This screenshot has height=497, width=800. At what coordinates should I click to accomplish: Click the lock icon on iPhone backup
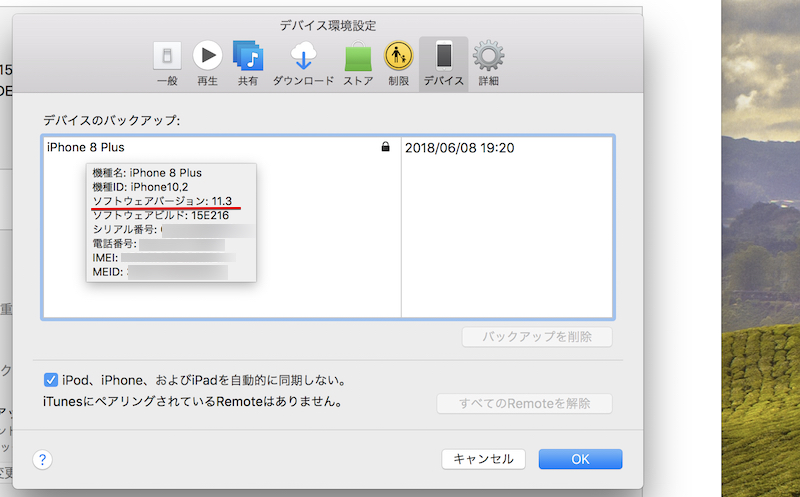tap(385, 148)
